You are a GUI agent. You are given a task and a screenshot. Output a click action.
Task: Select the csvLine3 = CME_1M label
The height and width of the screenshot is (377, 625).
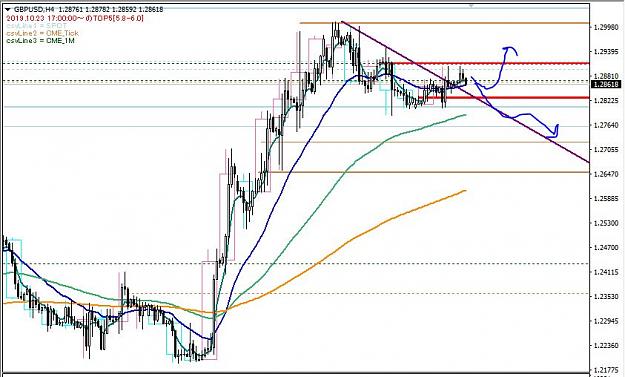tap(40, 41)
